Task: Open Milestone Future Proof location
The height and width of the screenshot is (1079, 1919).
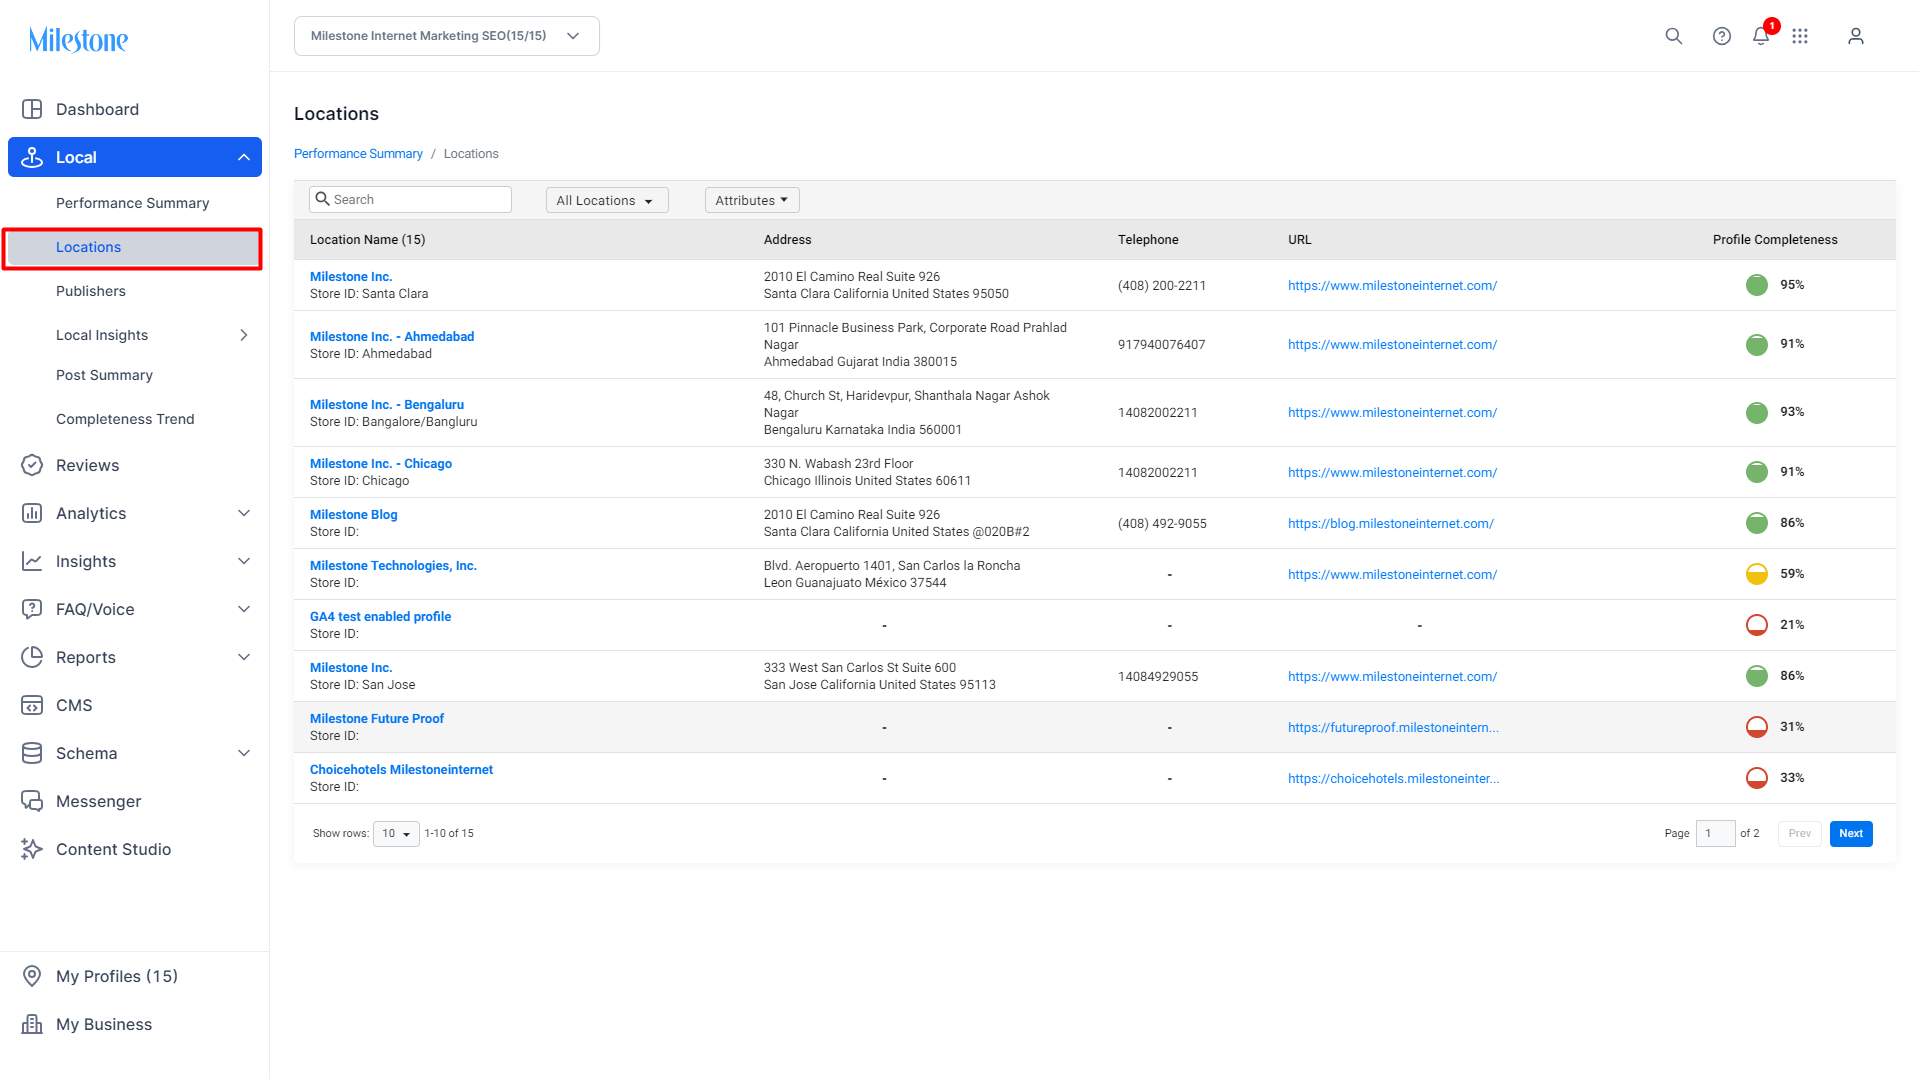Action: coord(377,719)
